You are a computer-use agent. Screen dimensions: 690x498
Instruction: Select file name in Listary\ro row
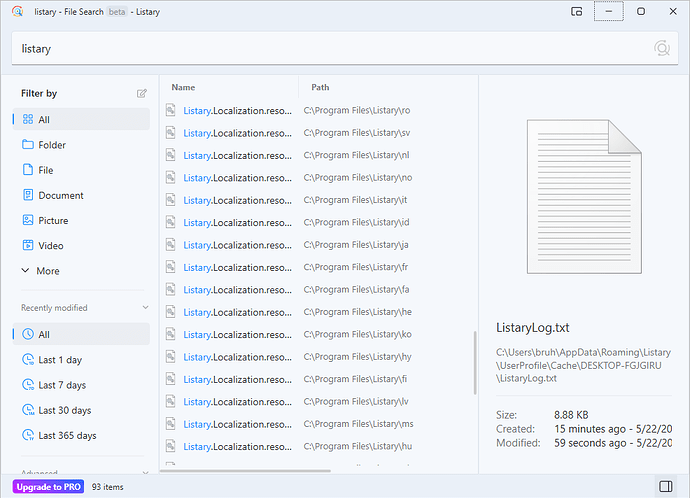(x=238, y=110)
